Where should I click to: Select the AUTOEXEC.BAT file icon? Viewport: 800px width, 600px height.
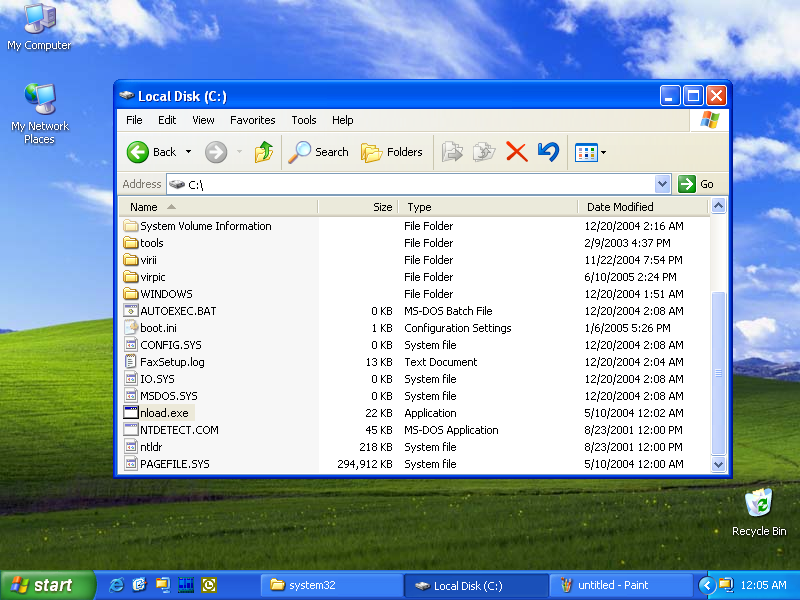[131, 311]
